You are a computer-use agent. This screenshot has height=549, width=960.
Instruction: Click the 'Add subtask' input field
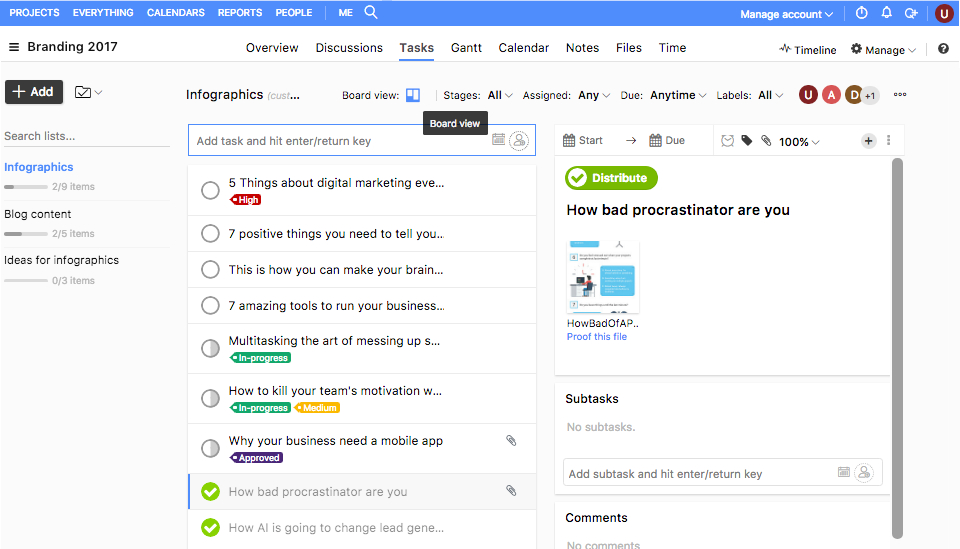(700, 474)
